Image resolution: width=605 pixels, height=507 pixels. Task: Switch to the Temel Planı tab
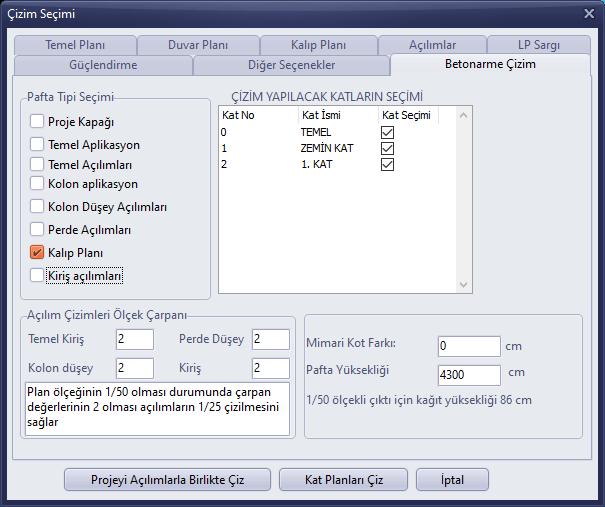click(x=75, y=45)
